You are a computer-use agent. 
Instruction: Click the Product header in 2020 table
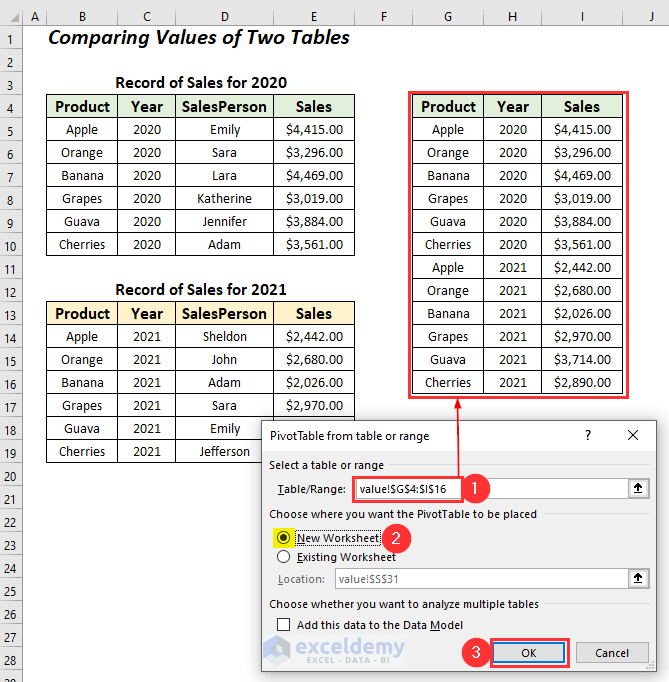(82, 106)
